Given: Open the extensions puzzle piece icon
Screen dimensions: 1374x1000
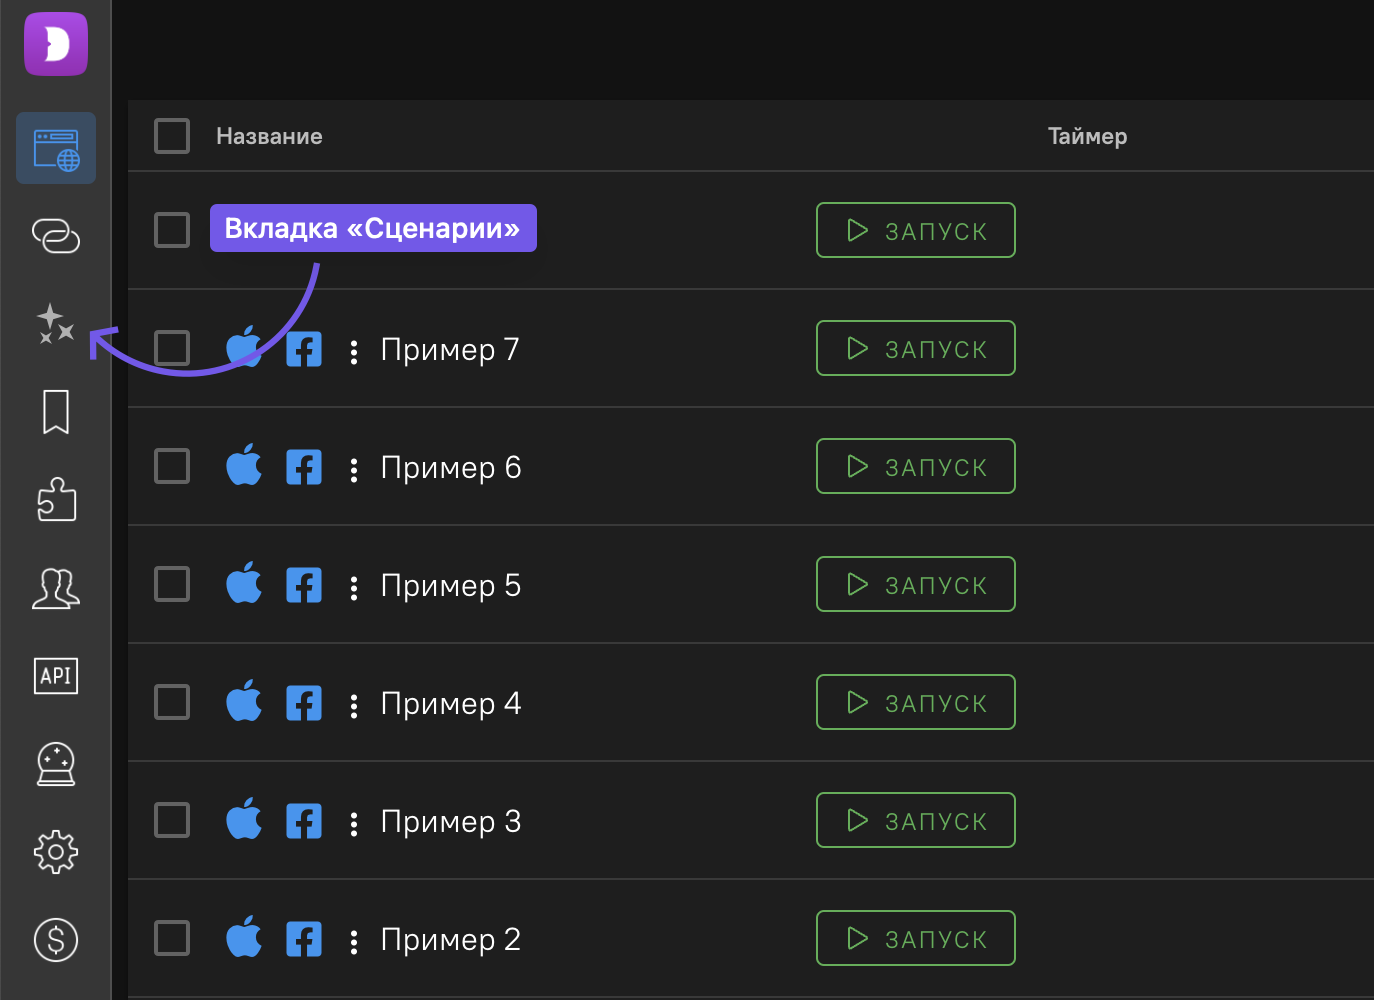Looking at the screenshot, I should 56,499.
